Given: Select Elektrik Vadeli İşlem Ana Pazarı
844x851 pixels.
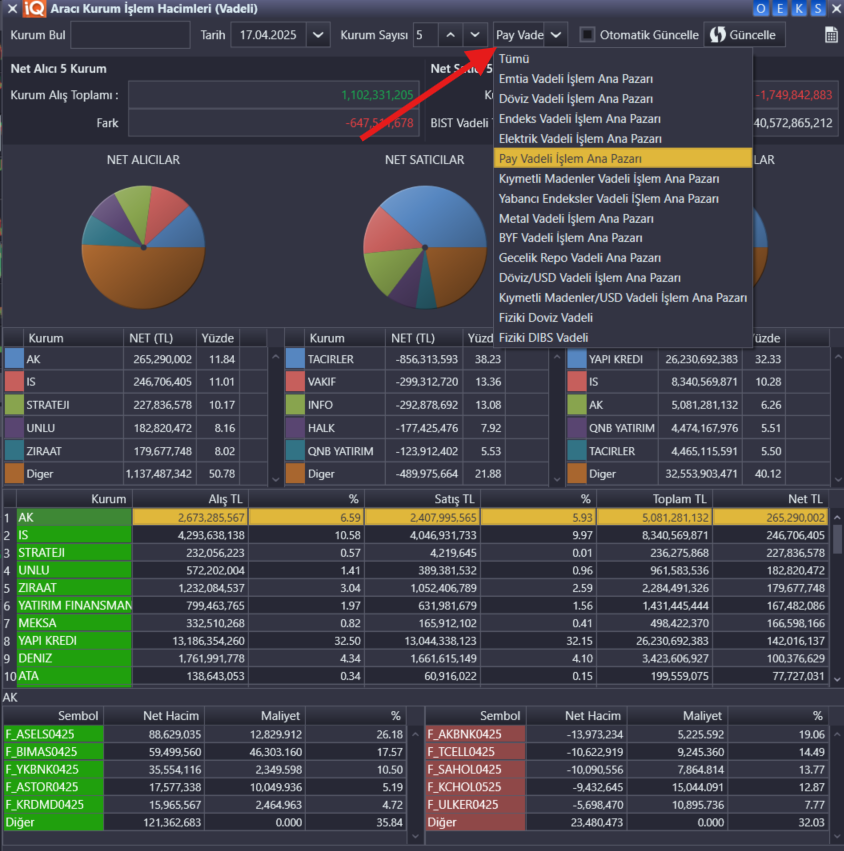Looking at the screenshot, I should coord(623,139).
